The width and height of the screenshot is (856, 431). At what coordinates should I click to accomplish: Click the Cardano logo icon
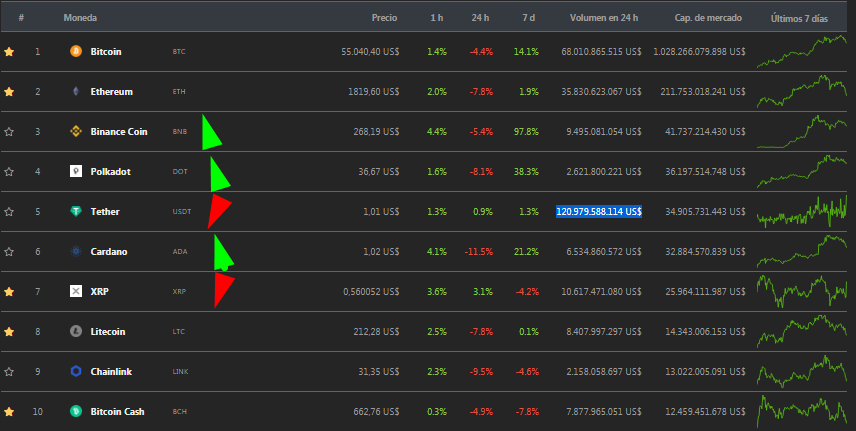pyautogui.click(x=76, y=251)
